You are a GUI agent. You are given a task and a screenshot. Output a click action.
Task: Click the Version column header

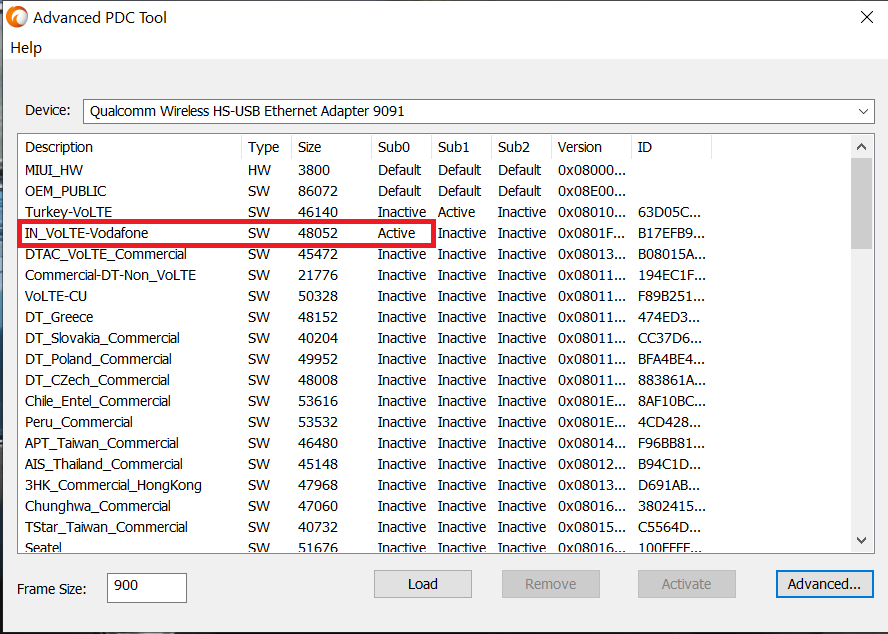click(x=591, y=147)
